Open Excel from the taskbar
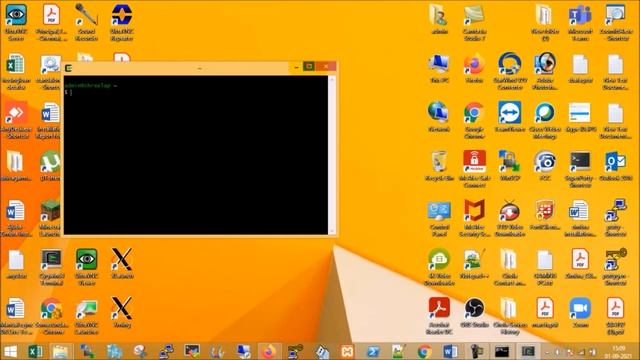The image size is (640, 360). (35, 351)
